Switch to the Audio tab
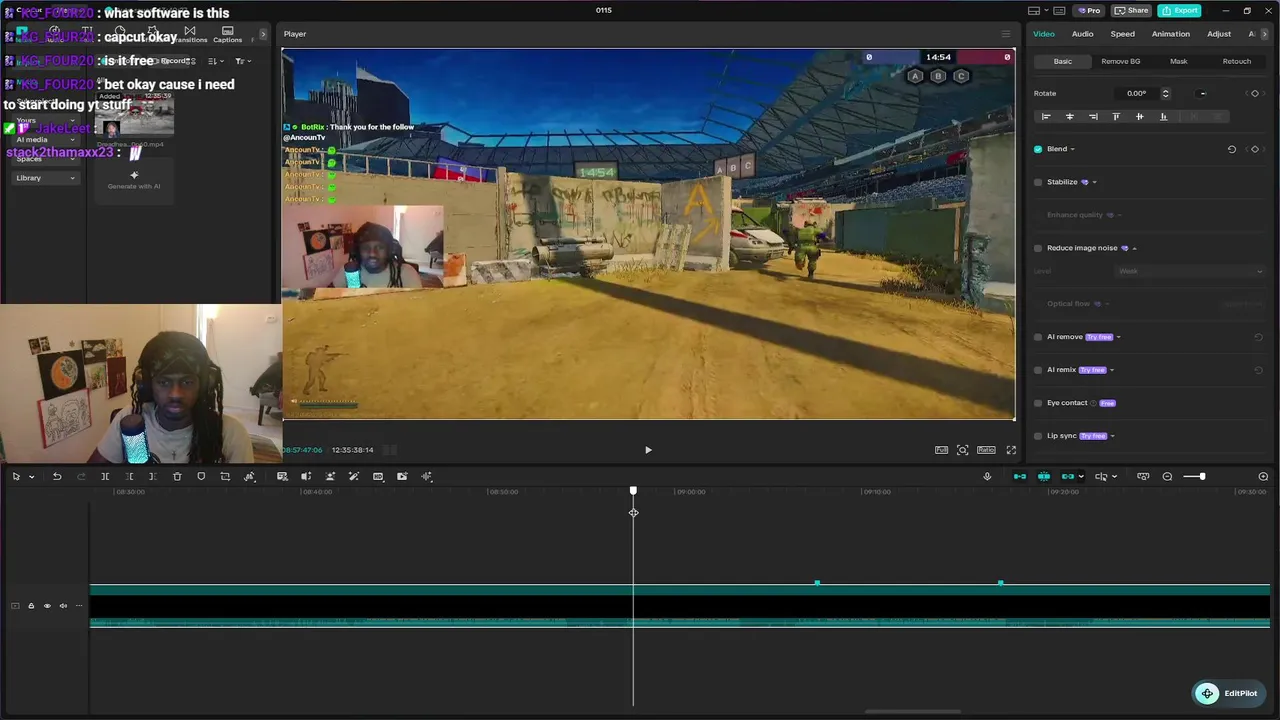This screenshot has width=1280, height=720. tap(1083, 34)
